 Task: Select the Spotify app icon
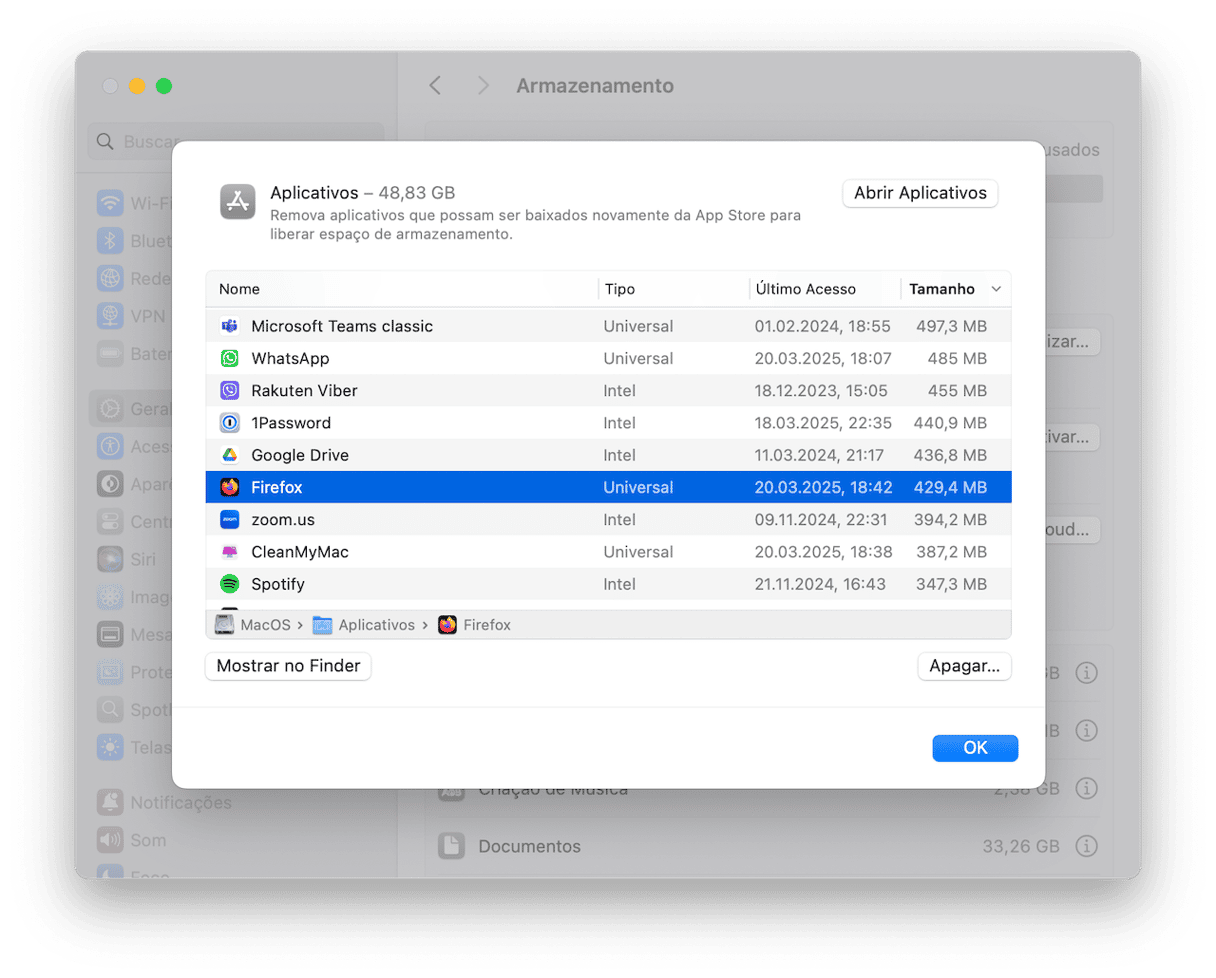(229, 584)
